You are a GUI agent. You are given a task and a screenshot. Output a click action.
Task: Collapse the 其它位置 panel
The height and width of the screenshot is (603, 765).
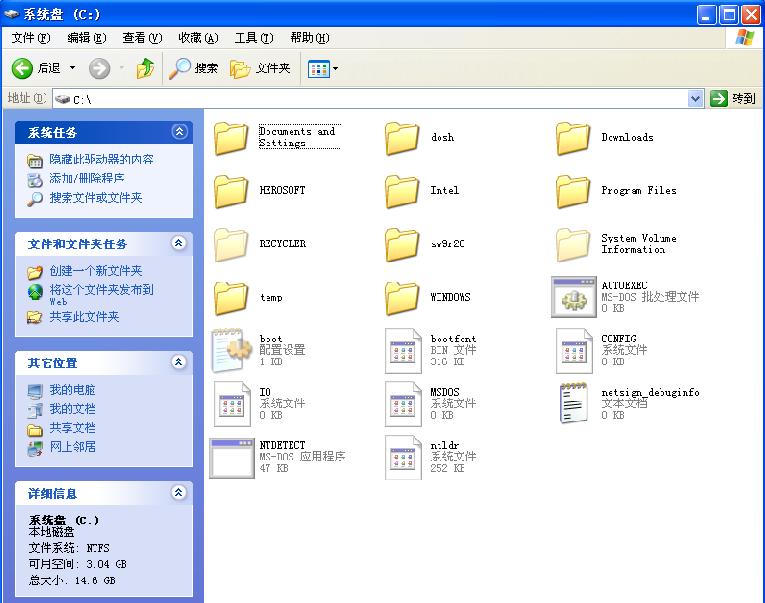[179, 362]
